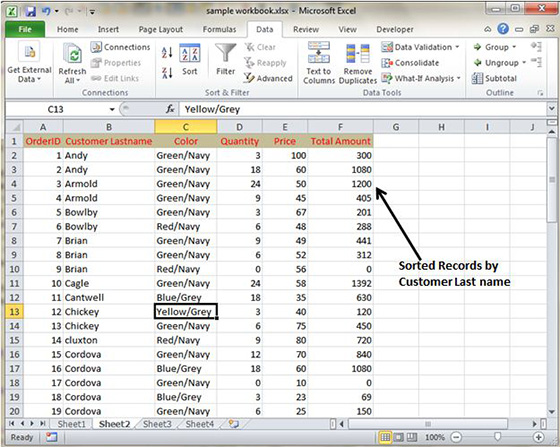
Task: Switch to the Home ribbon tab
Action: [68, 29]
